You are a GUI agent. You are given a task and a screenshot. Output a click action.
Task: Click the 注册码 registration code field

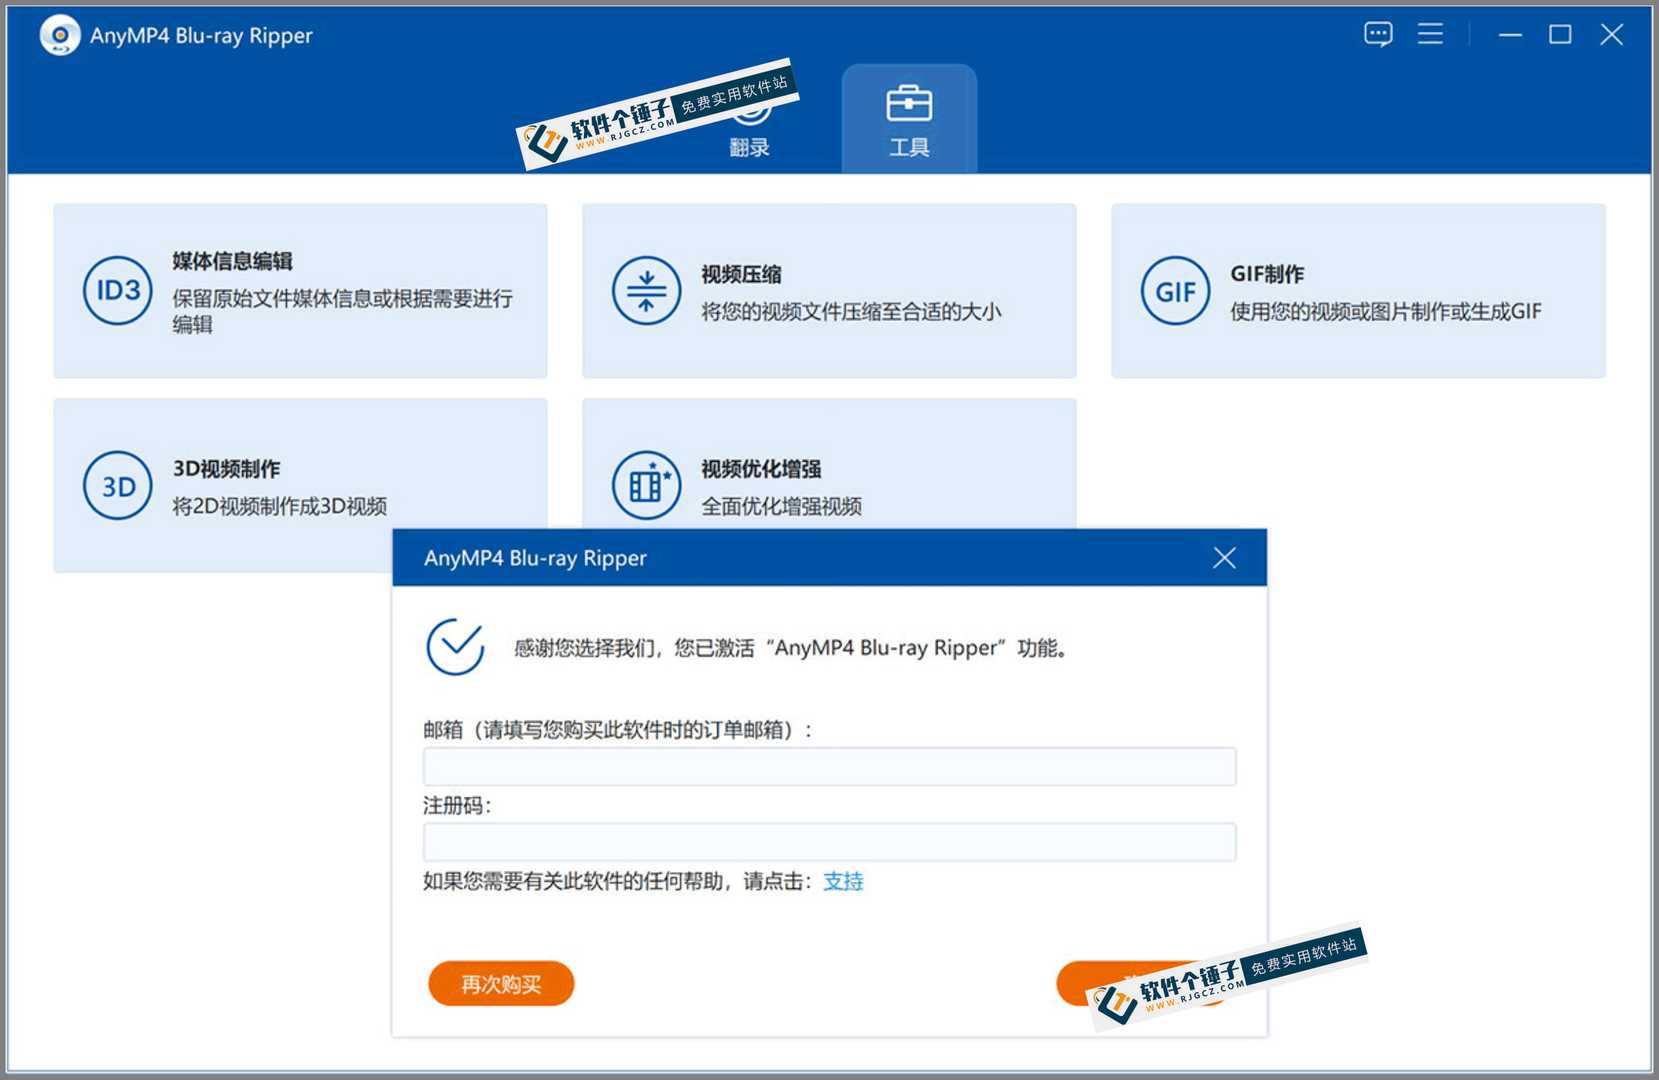point(829,842)
